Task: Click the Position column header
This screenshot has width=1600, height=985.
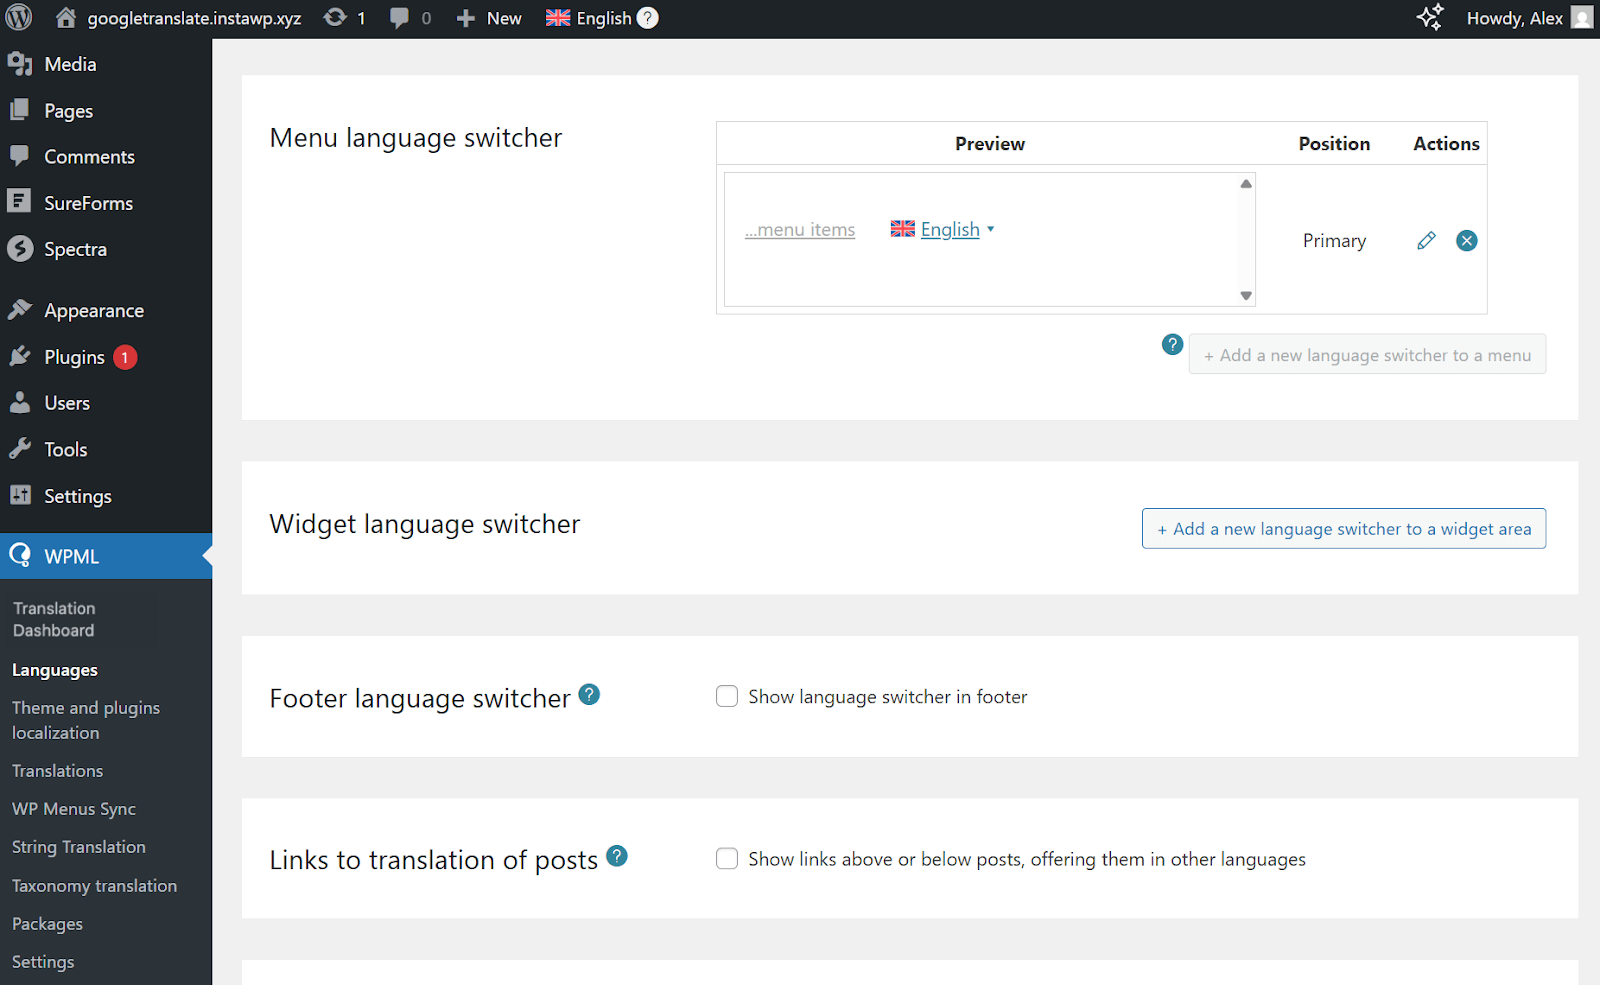Action: (x=1334, y=143)
